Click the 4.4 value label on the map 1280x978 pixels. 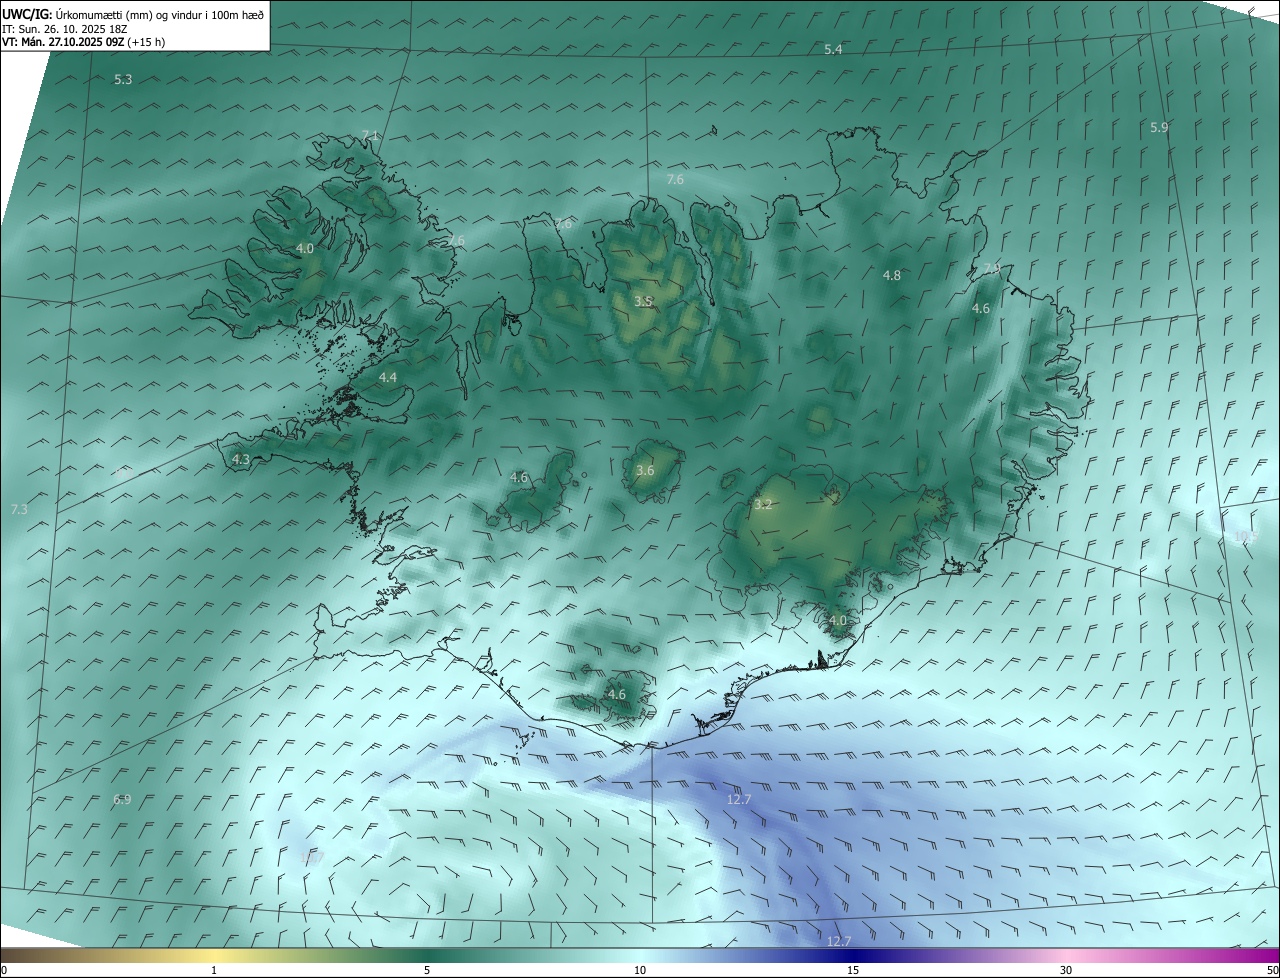[x=388, y=377]
